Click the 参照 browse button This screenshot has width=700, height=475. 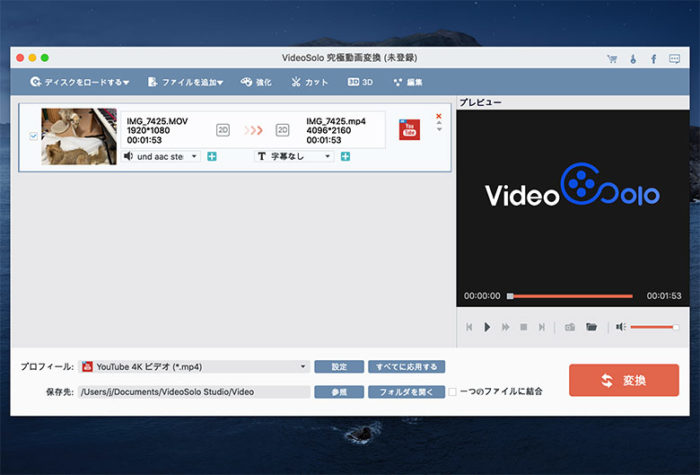click(x=339, y=392)
